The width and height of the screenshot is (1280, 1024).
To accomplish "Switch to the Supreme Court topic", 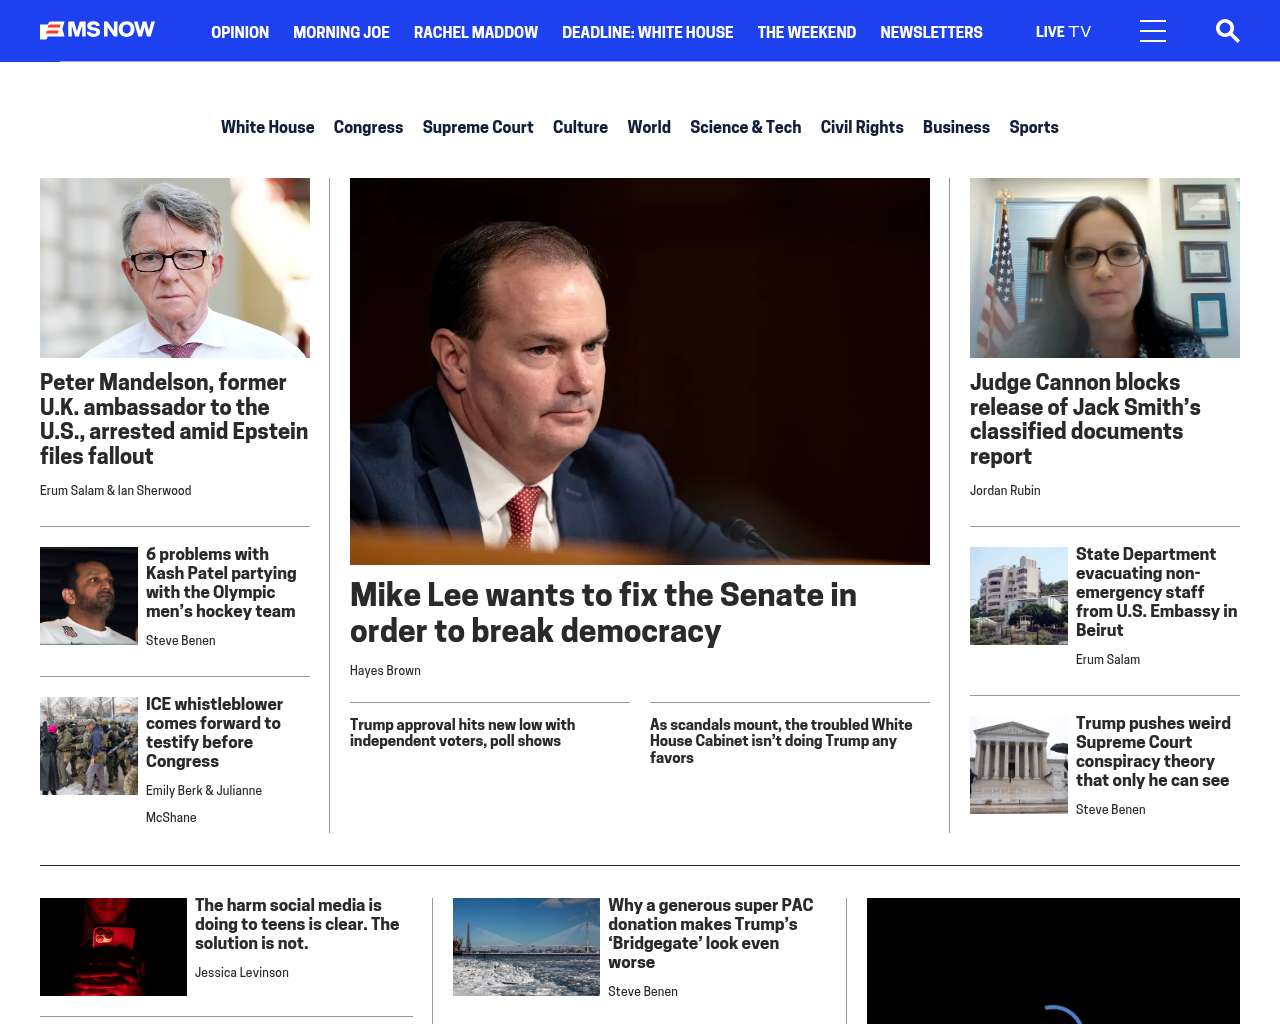I will click(x=477, y=127).
